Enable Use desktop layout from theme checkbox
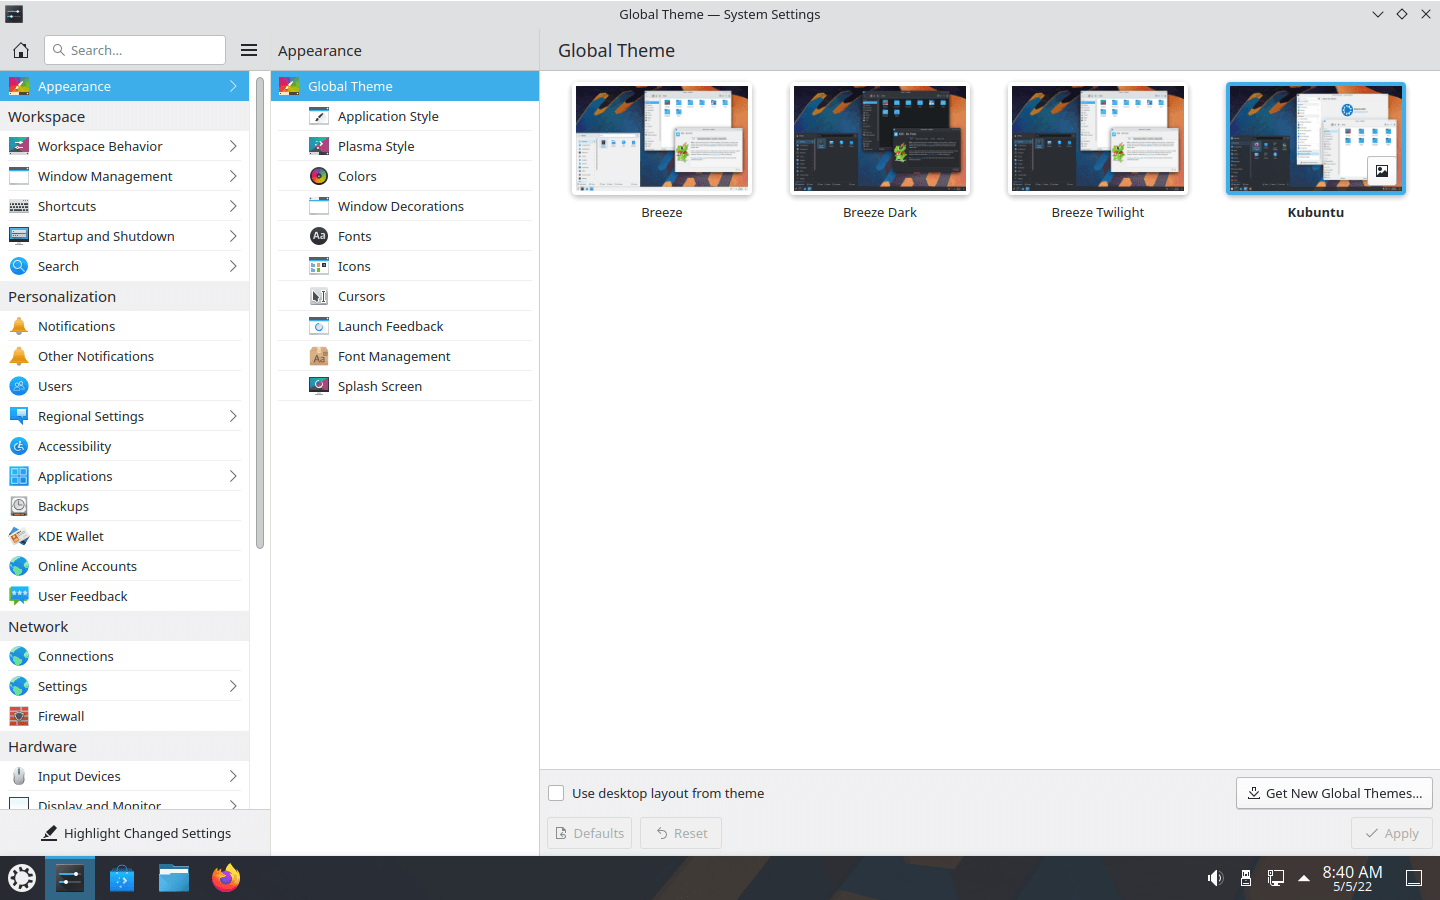Screen dimensions: 1440x900 (x=556, y=793)
